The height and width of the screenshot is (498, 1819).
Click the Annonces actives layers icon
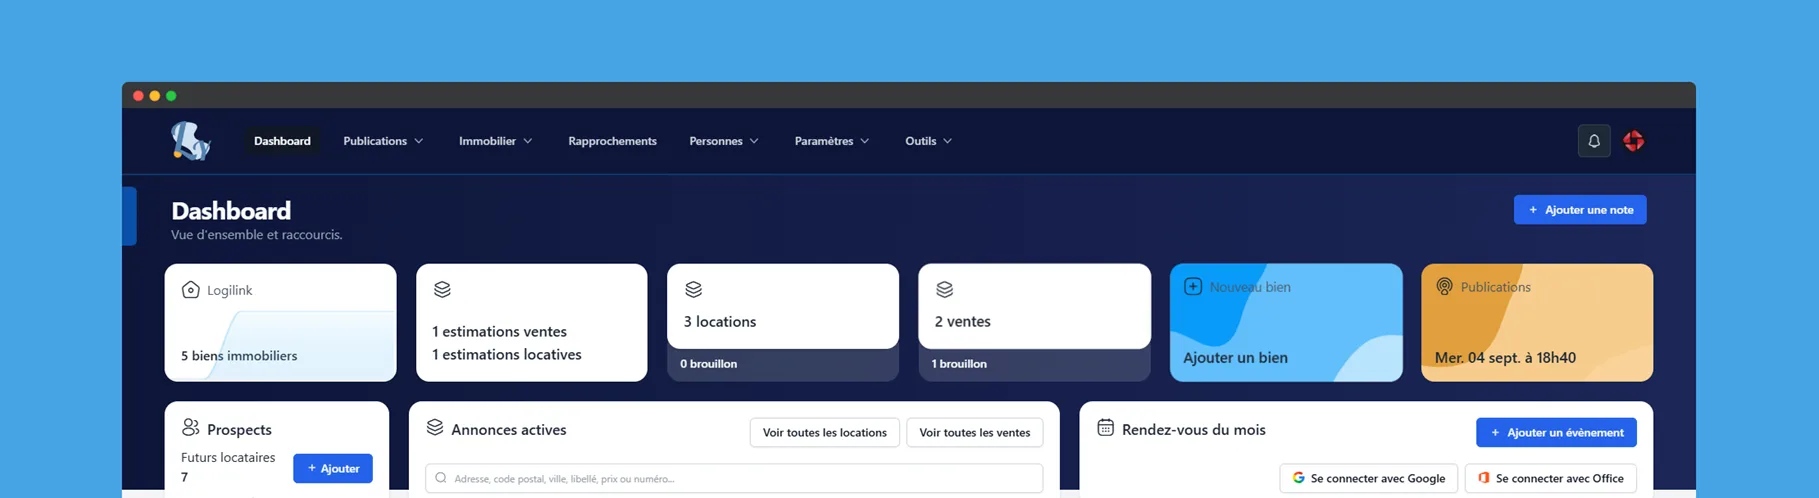click(x=434, y=427)
